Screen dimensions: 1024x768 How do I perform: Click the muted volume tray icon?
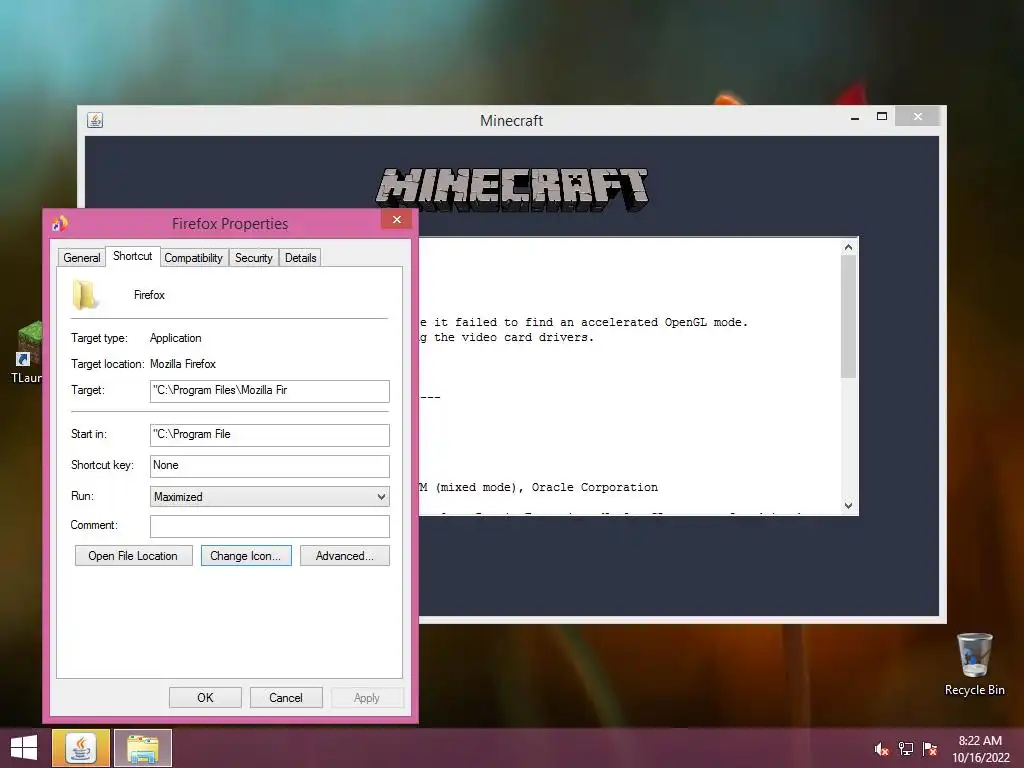[881, 749]
